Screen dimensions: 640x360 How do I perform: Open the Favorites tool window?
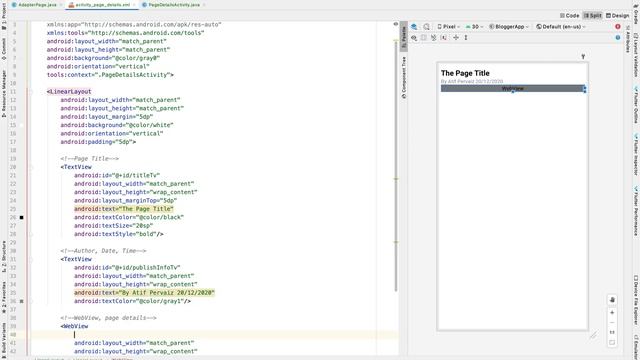click(x=4, y=298)
